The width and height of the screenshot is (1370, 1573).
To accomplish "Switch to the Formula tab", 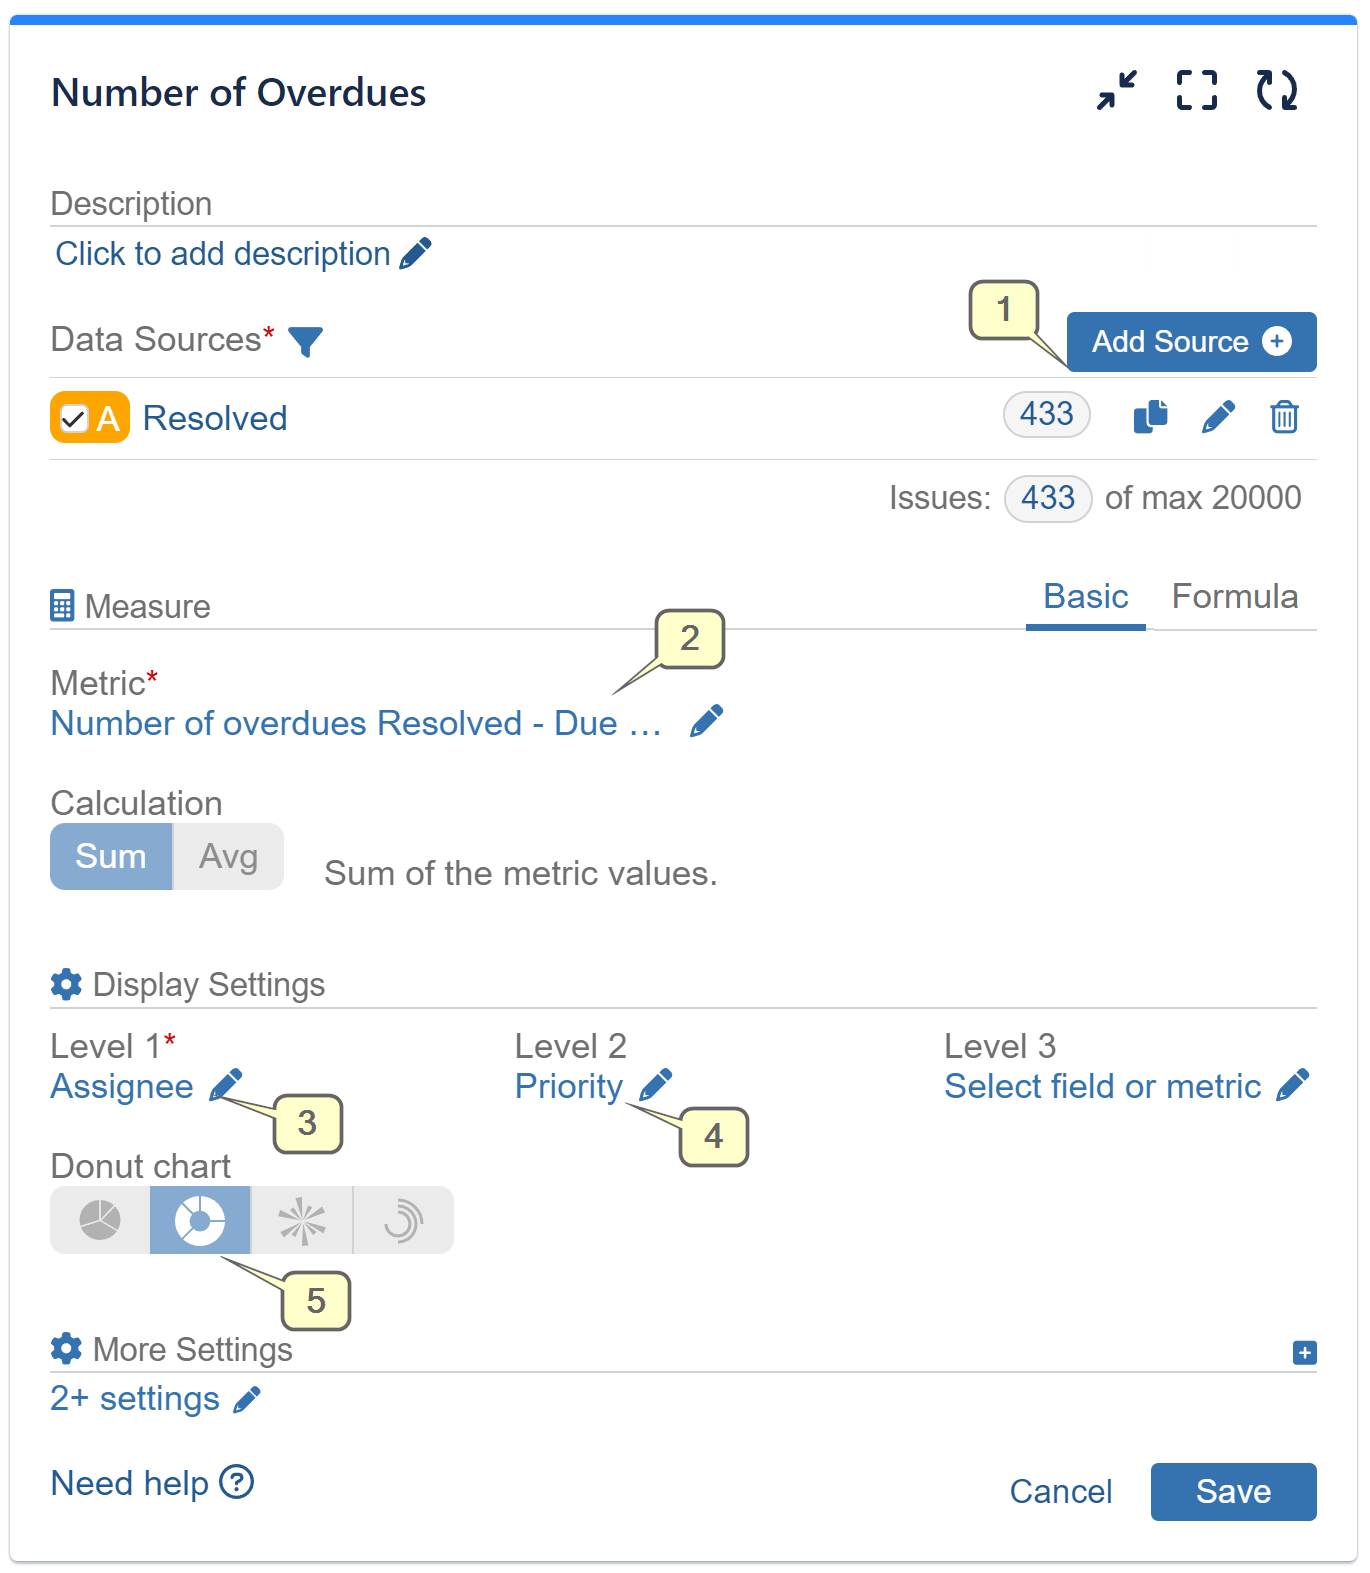I will click(1234, 597).
